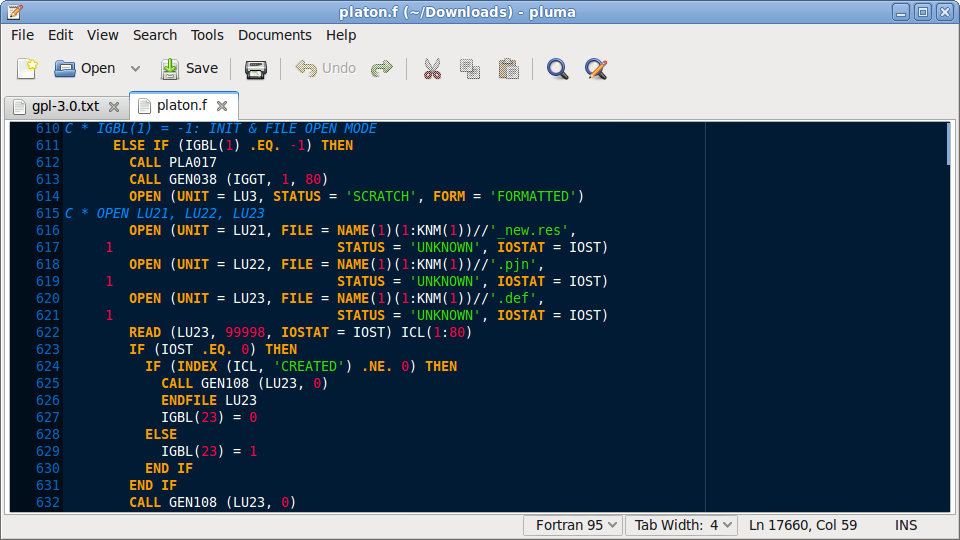
Task: Open Find and Replace icon
Action: pos(596,69)
